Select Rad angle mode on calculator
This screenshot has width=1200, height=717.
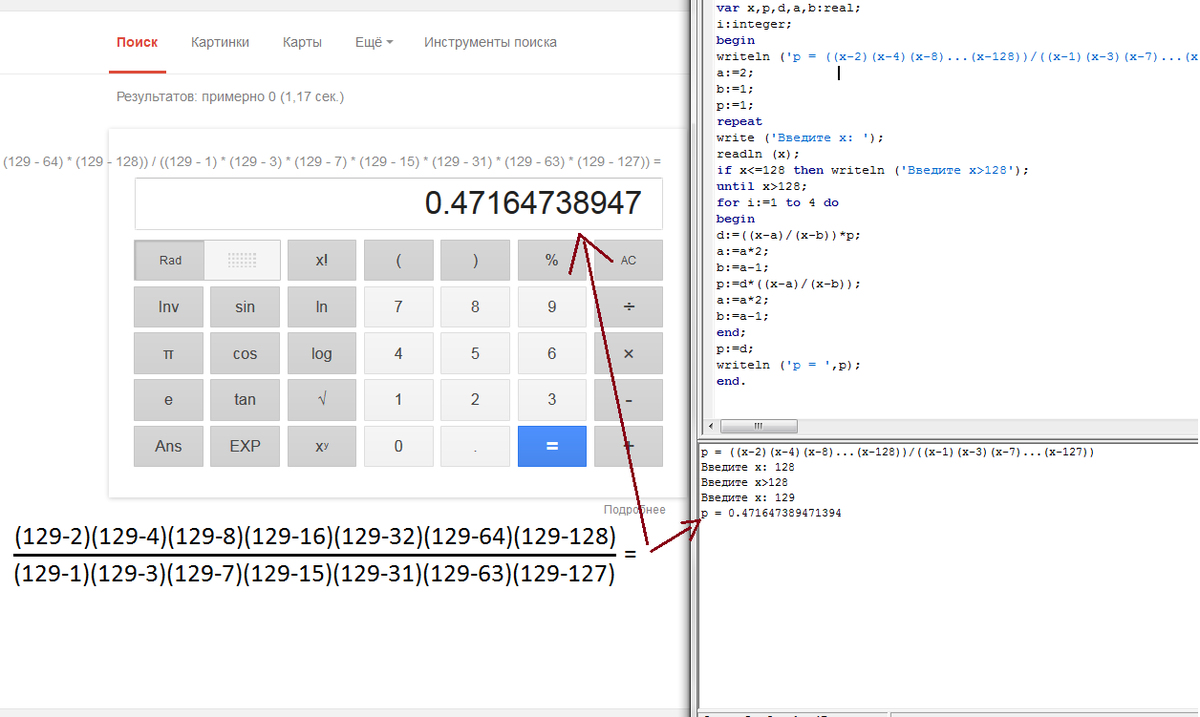(x=170, y=260)
